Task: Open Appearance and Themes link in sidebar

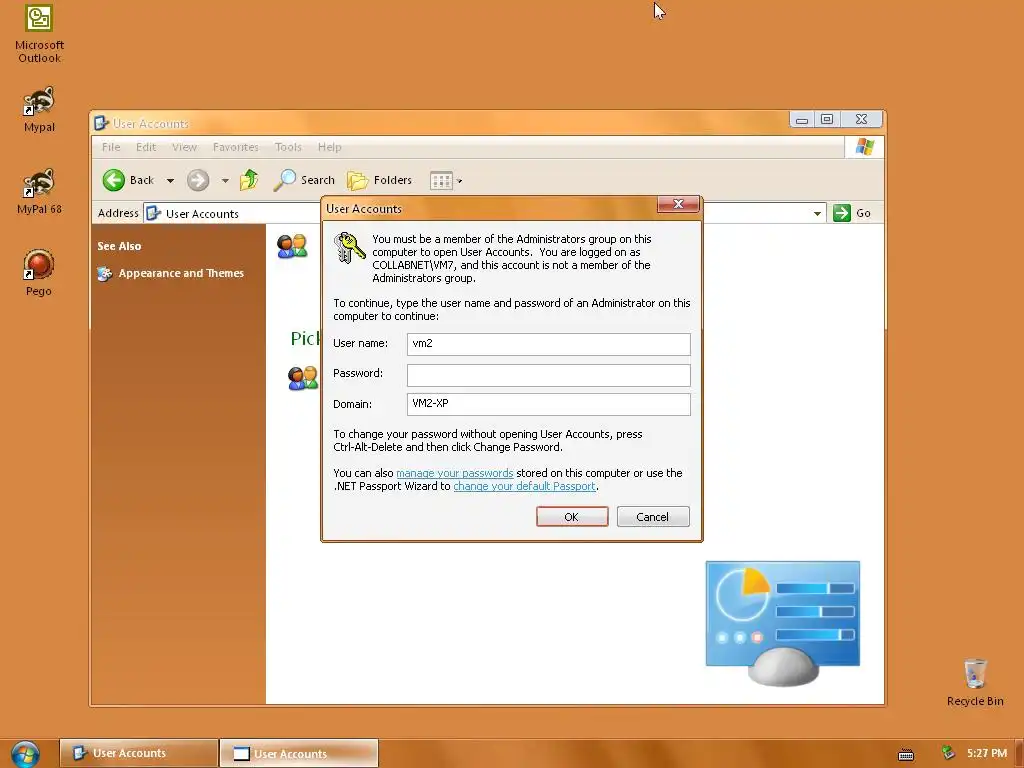Action: (181, 273)
